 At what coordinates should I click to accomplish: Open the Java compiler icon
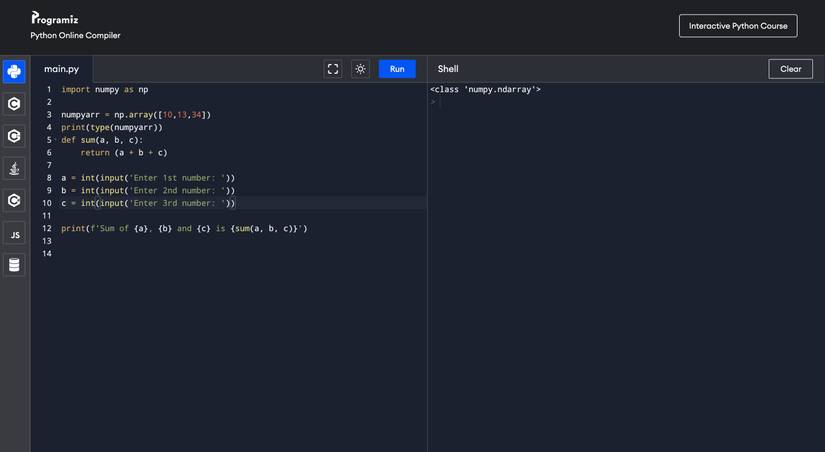tap(14, 168)
